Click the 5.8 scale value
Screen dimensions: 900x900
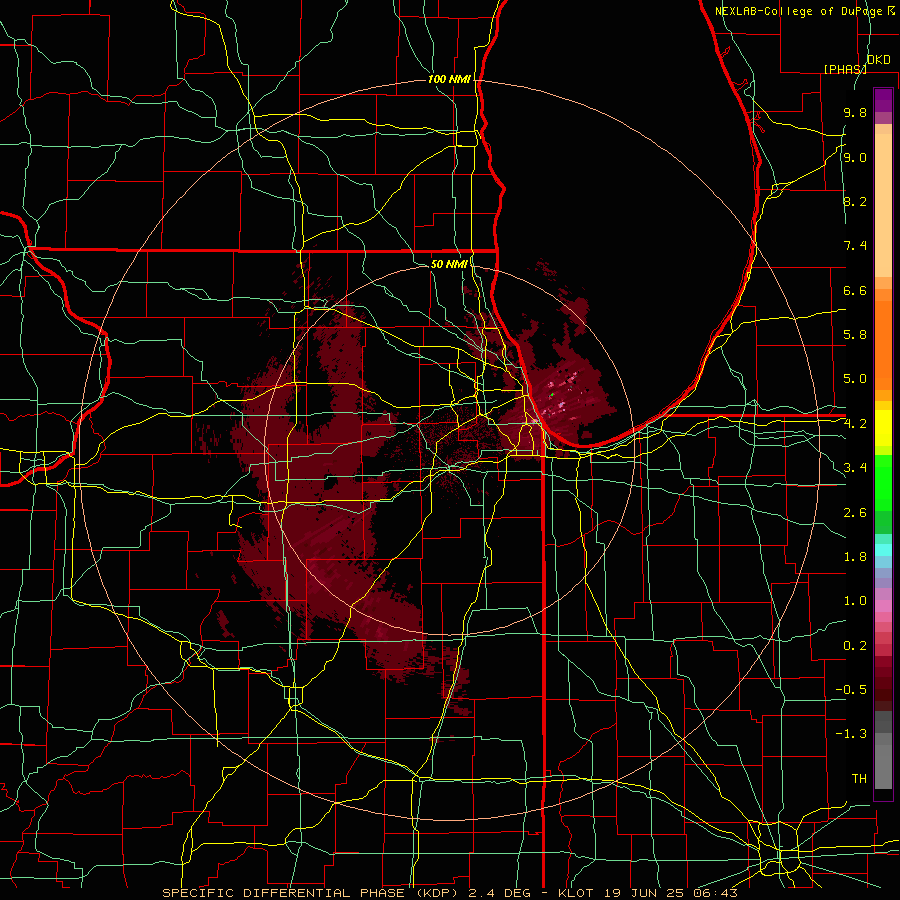tap(855, 335)
